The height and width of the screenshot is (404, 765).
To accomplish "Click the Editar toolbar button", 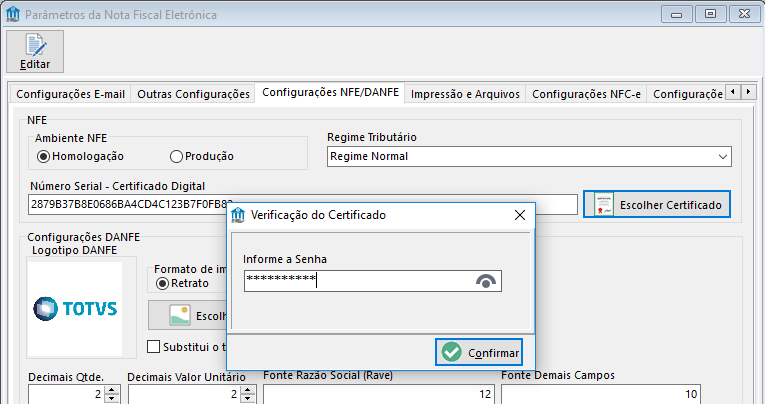I will [35, 51].
